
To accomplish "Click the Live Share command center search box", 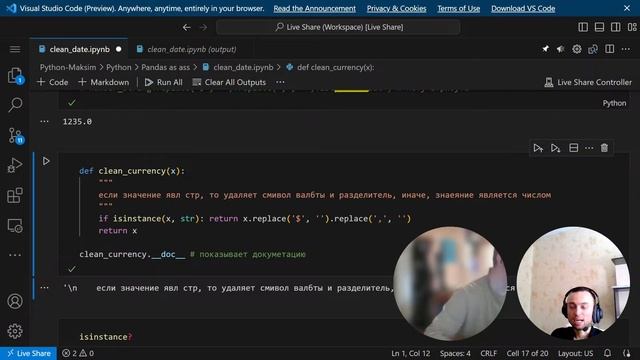I will (338, 27).
